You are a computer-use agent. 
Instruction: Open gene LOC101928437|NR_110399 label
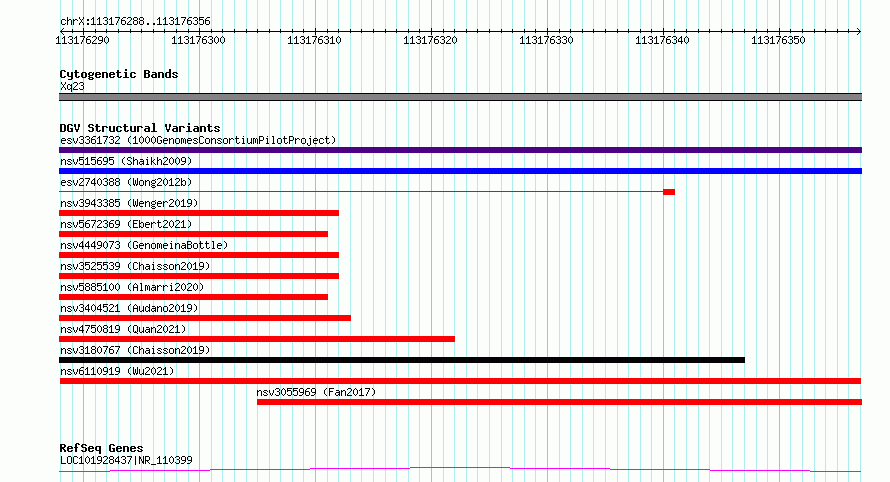tap(126, 460)
